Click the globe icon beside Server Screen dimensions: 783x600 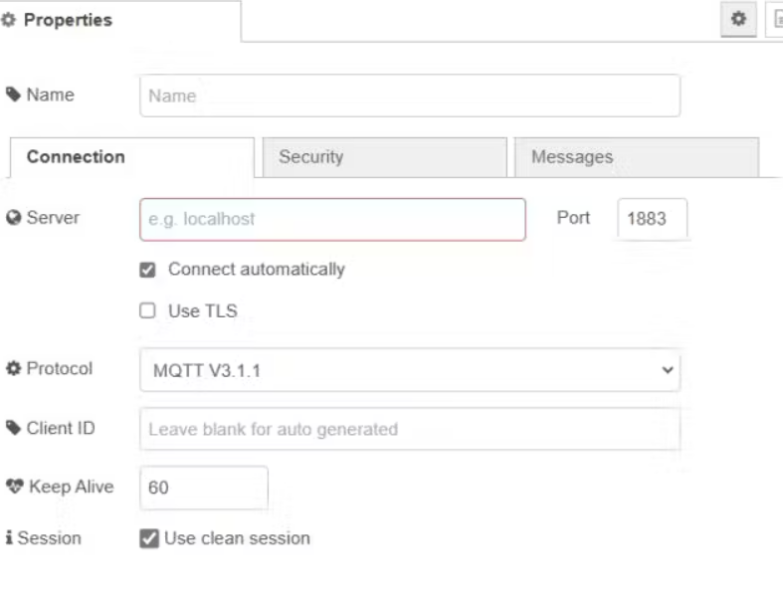[x=14, y=218]
